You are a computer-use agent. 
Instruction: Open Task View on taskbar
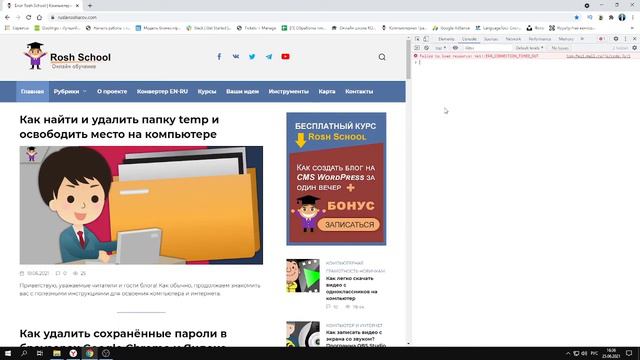(x=40, y=353)
